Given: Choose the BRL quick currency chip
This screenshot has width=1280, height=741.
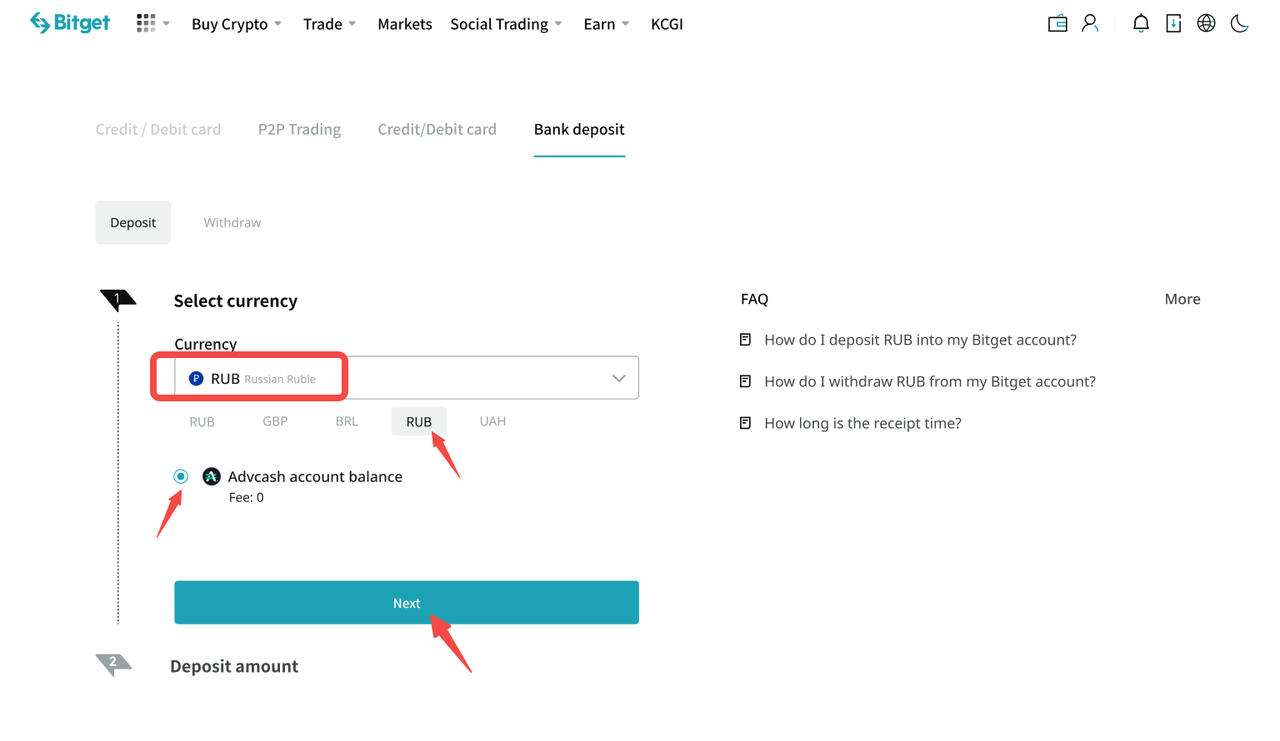Looking at the screenshot, I should (x=347, y=421).
